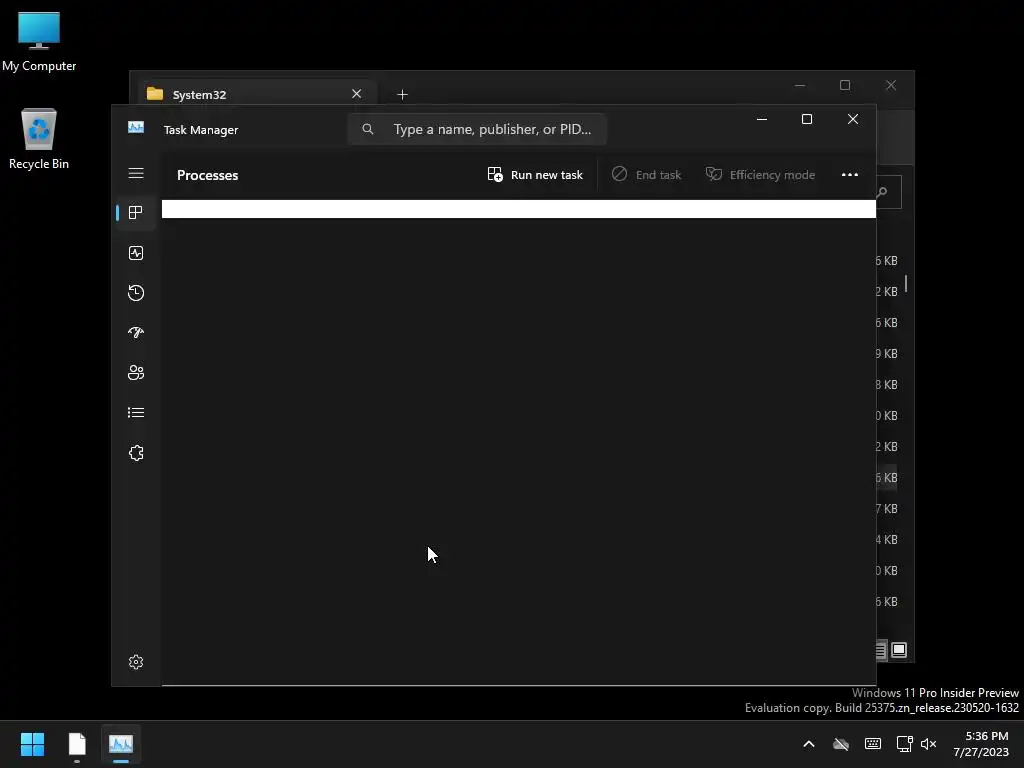Click the muted volume tray icon
1024x768 pixels.
coord(928,744)
